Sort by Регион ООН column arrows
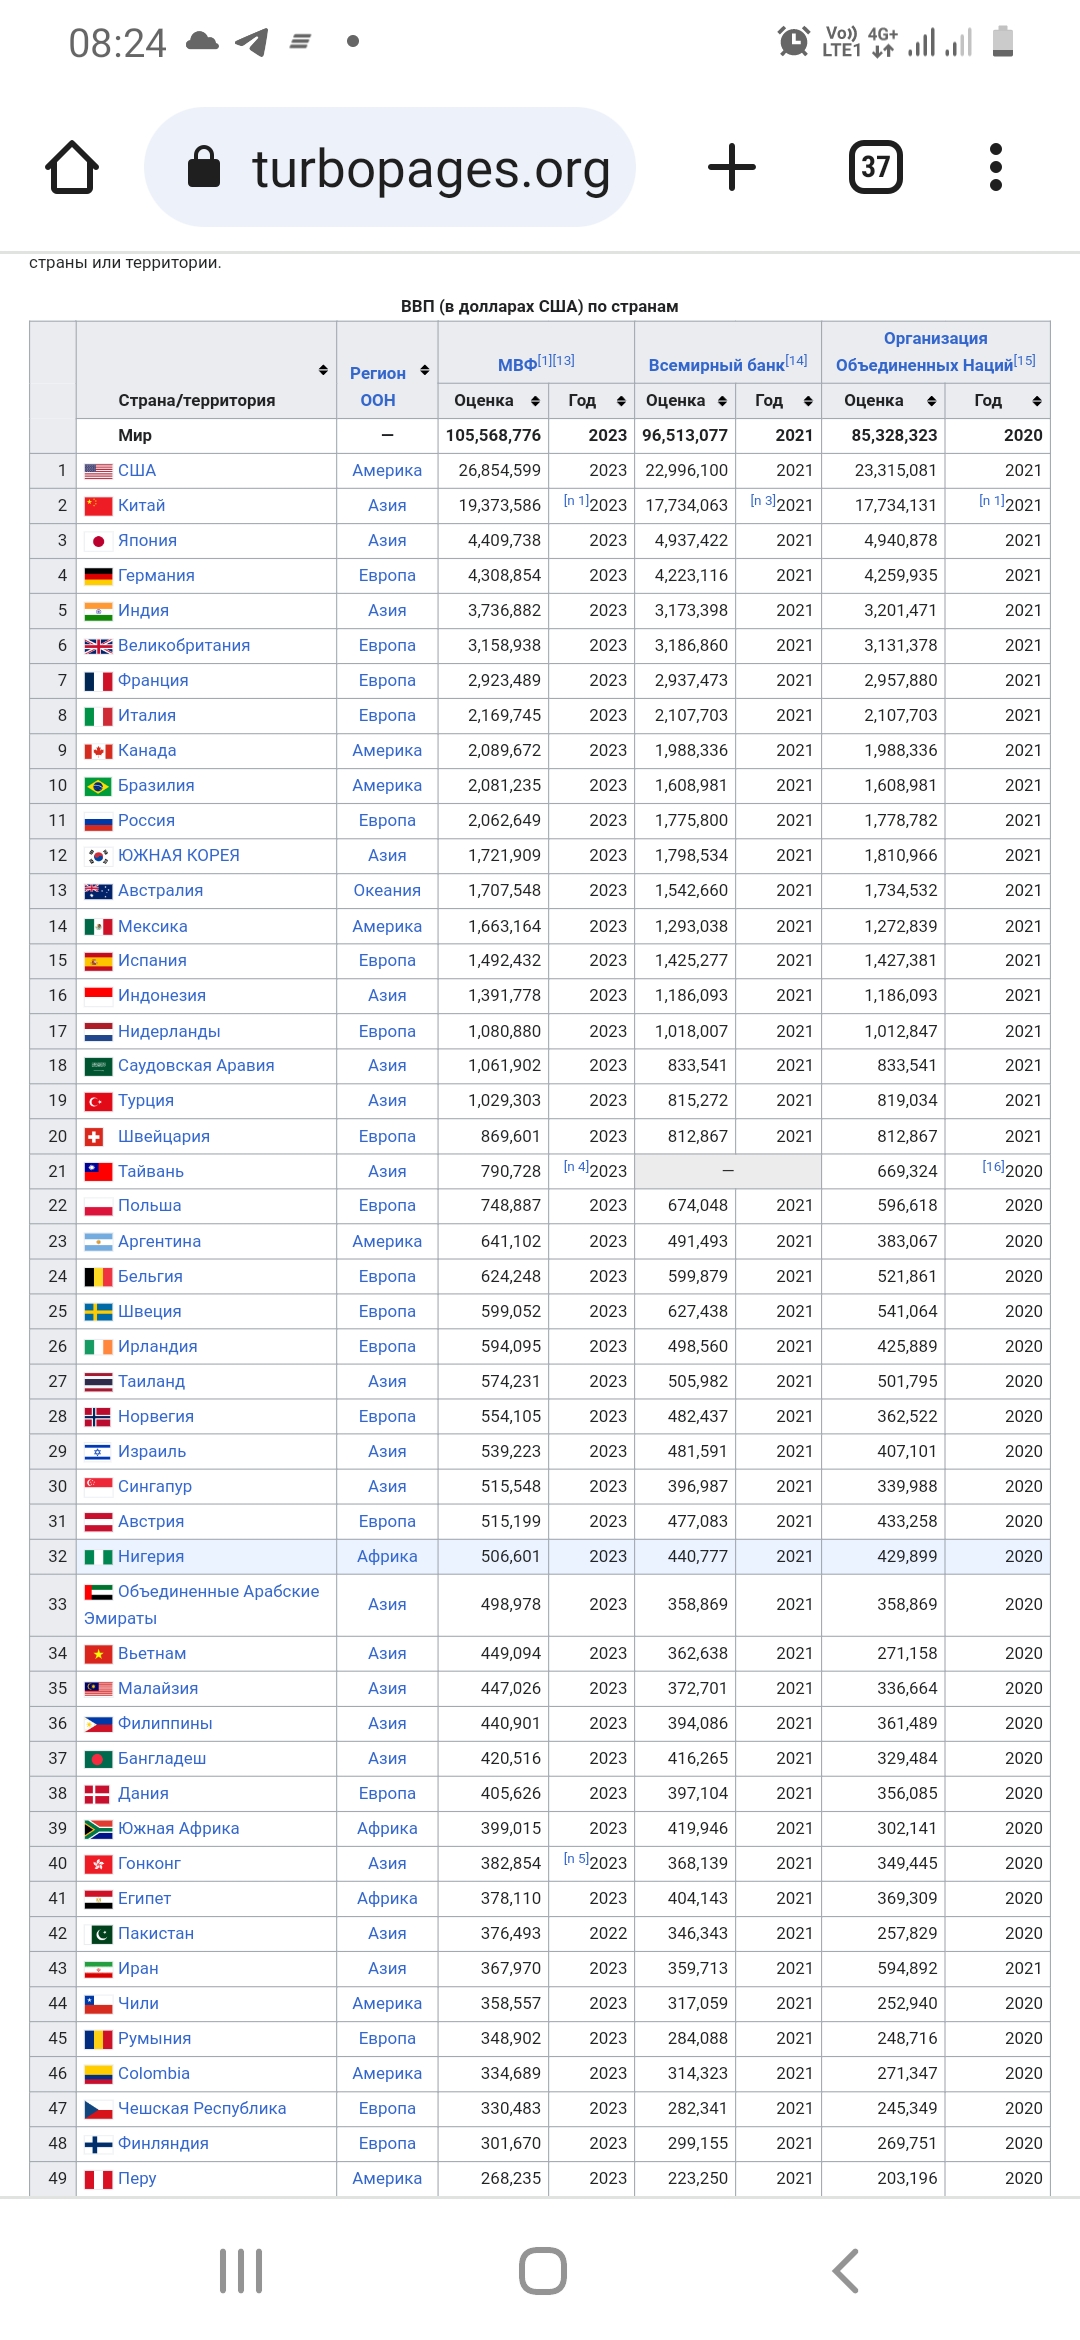Viewport: 1080px width, 2340px height. 425,370
